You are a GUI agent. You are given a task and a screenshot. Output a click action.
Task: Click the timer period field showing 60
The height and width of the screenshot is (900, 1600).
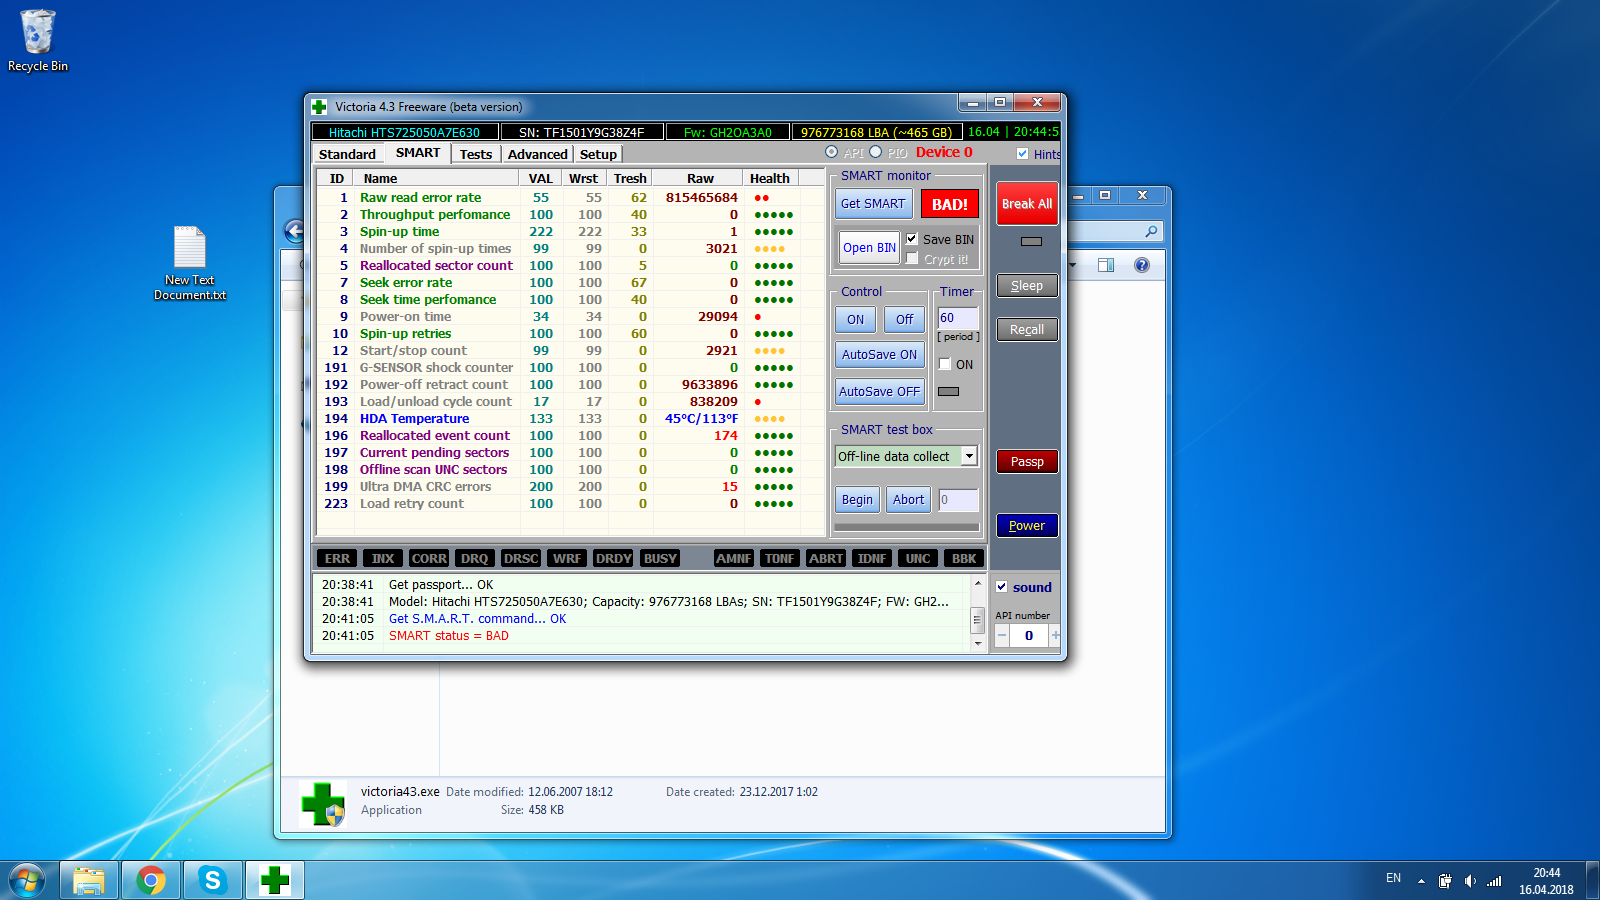(x=957, y=318)
